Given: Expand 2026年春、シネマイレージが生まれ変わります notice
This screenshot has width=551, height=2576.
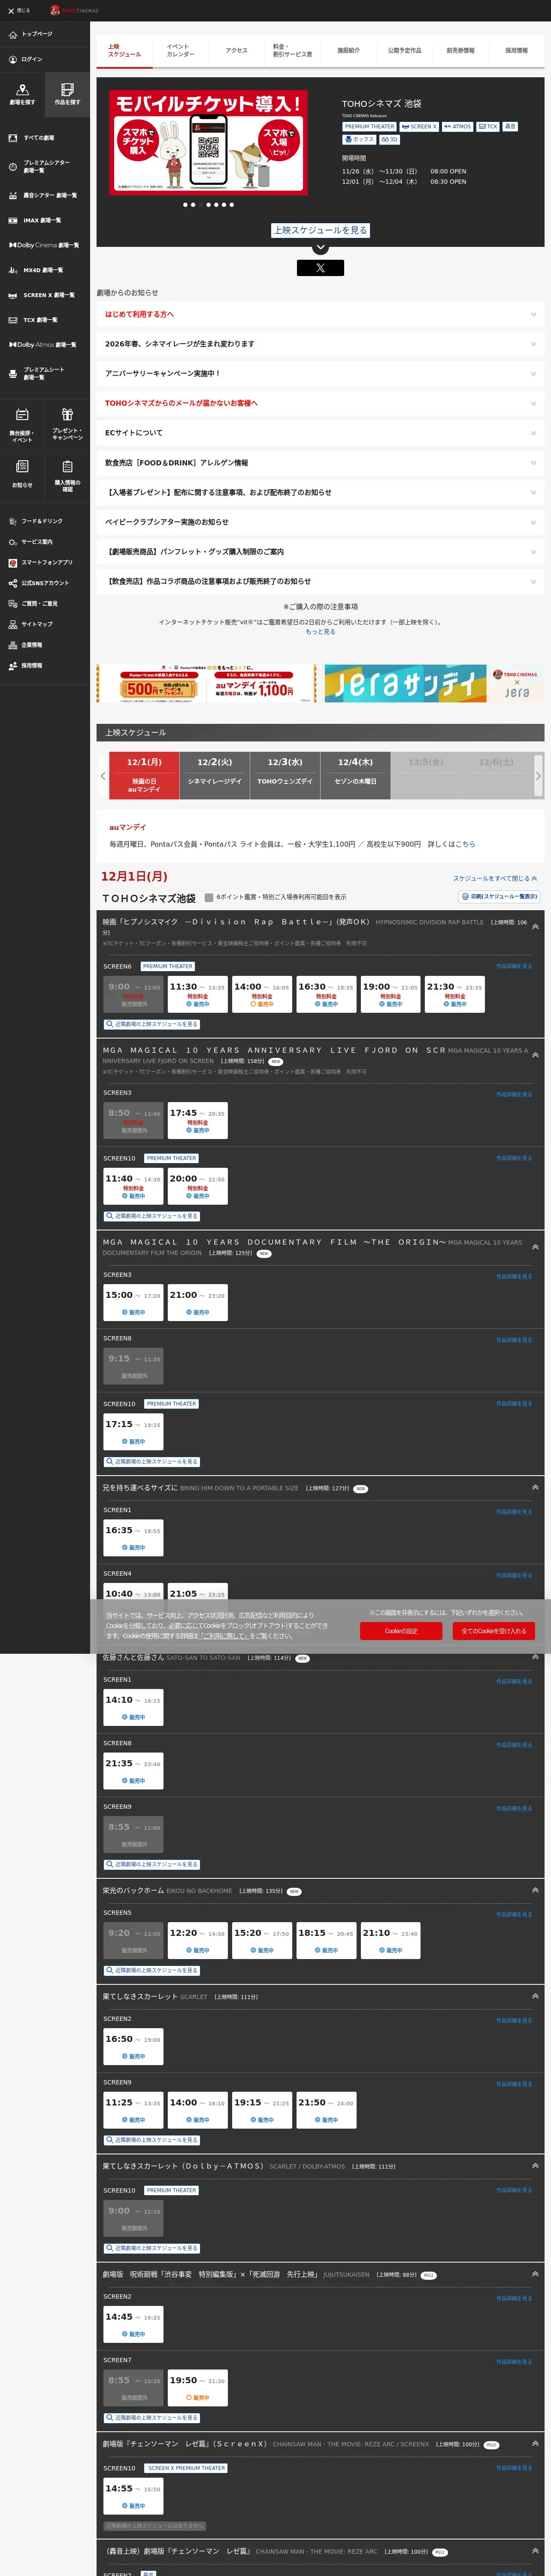Looking at the screenshot, I should tap(320, 344).
